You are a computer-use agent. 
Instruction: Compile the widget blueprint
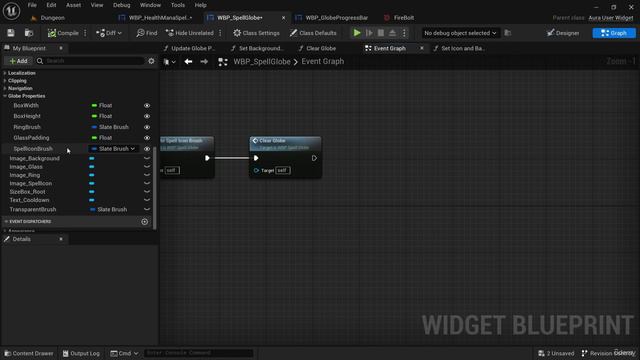63,33
